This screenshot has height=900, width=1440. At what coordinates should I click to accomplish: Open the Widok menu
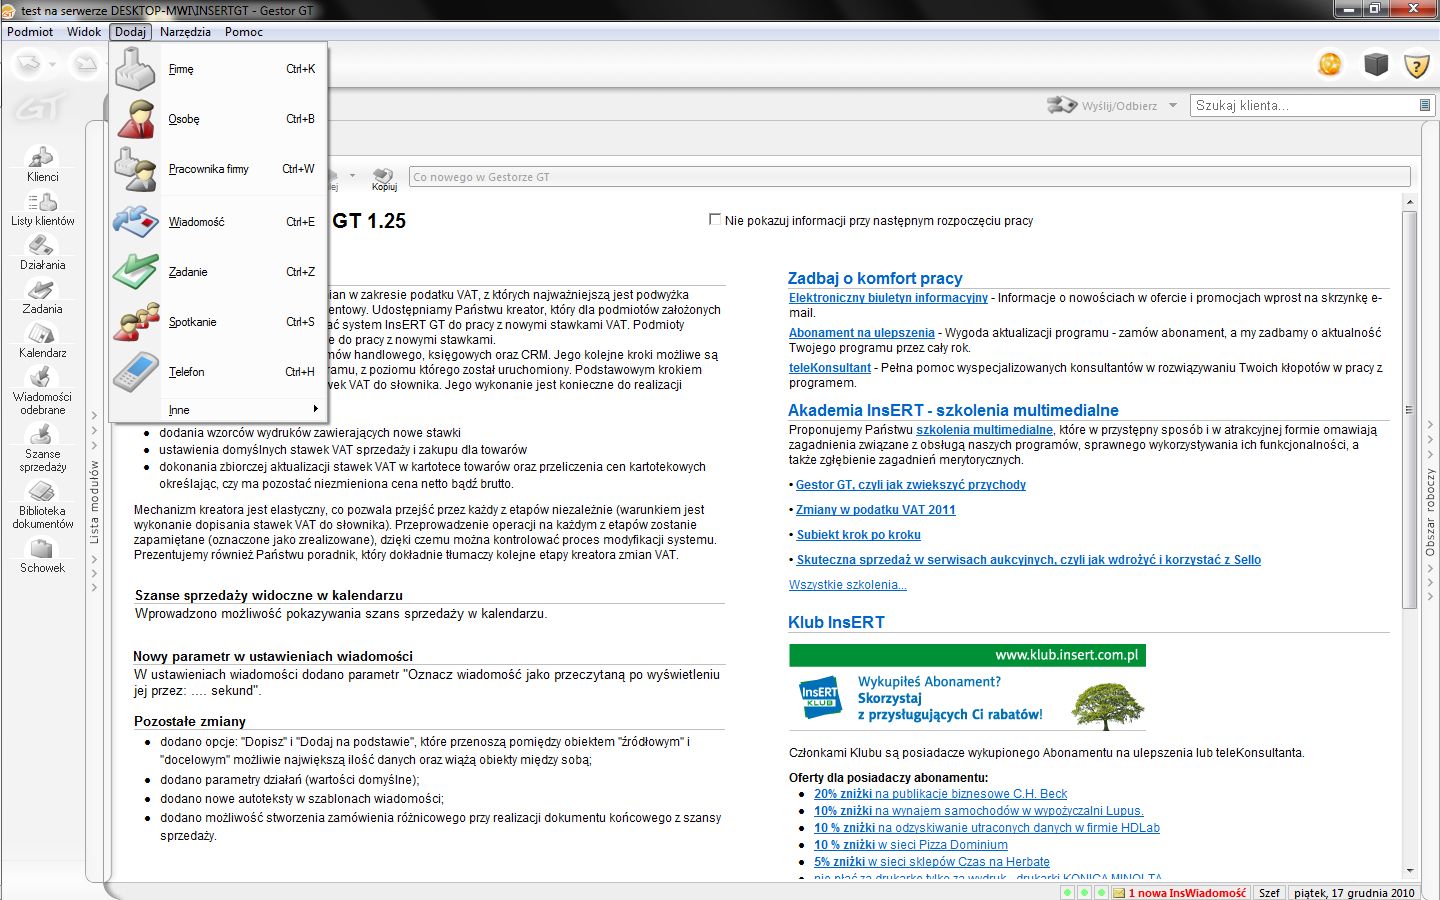(84, 31)
